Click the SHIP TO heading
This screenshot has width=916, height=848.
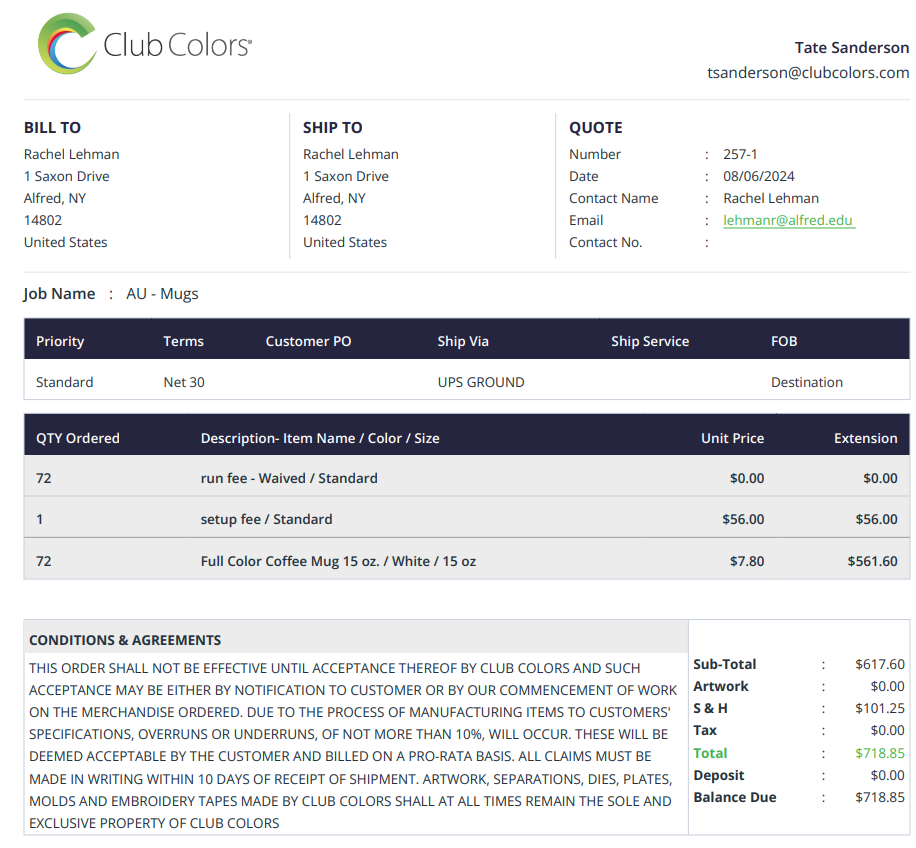(332, 127)
